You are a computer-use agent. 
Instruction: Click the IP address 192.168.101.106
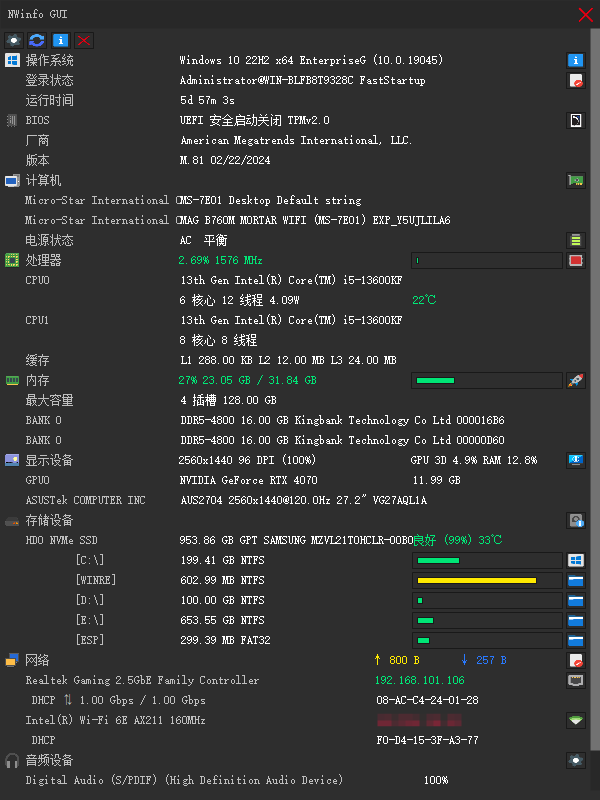(x=420, y=680)
